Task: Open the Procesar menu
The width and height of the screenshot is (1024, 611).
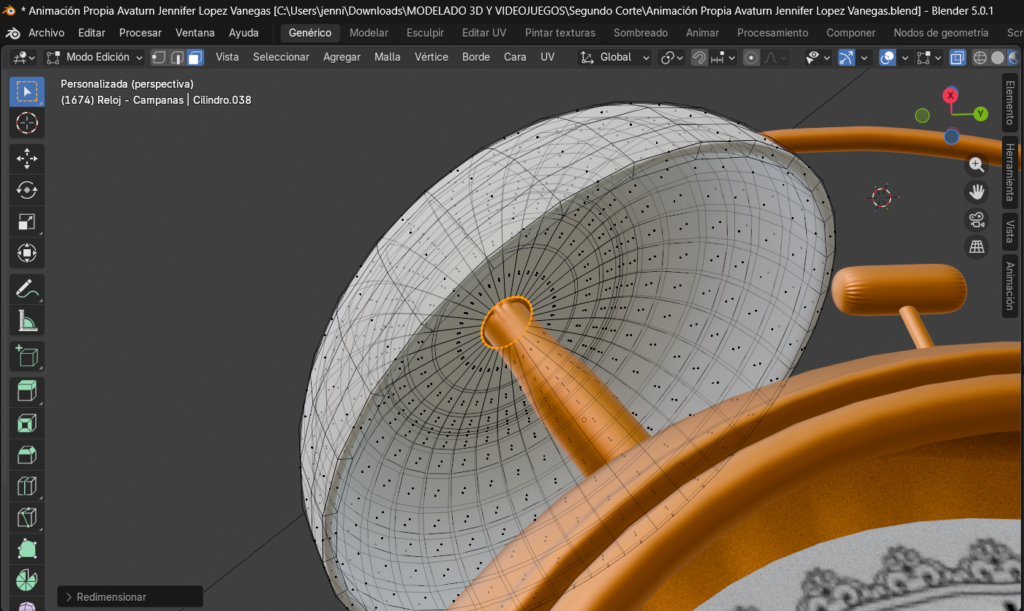Action: click(140, 33)
